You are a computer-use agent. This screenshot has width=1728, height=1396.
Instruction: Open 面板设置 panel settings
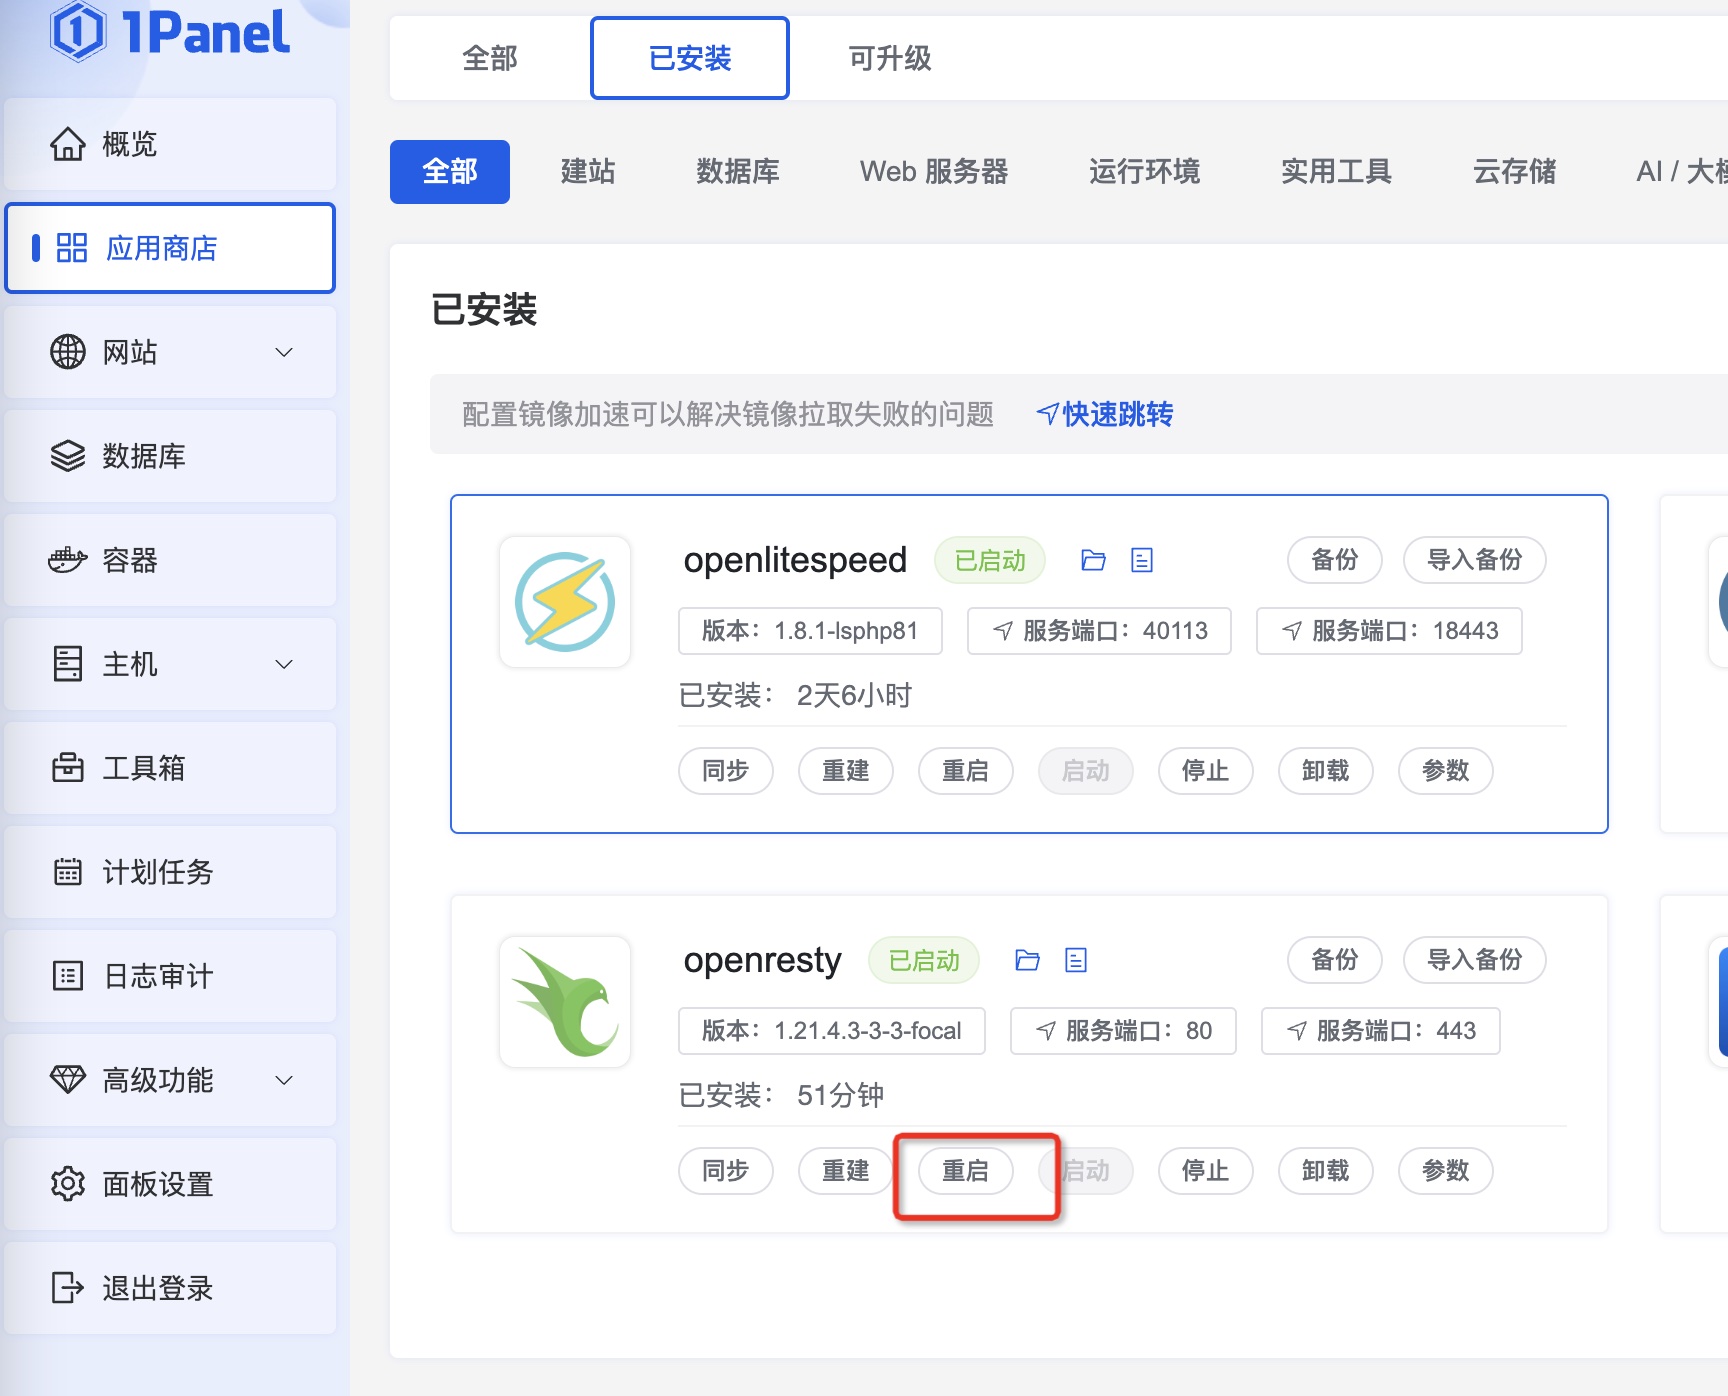point(157,1184)
